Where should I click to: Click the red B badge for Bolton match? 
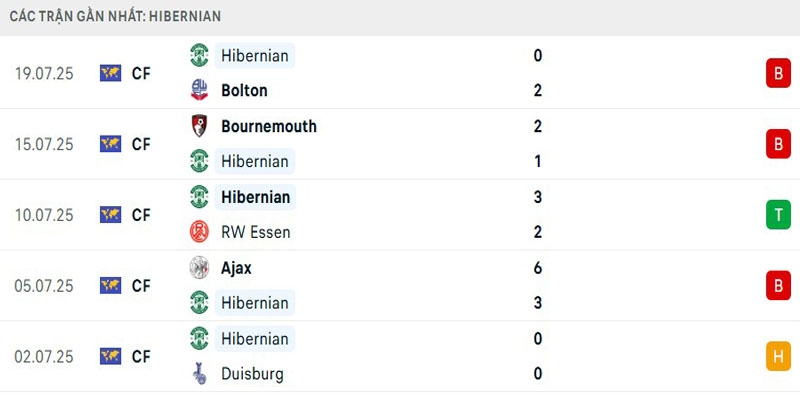(x=778, y=73)
